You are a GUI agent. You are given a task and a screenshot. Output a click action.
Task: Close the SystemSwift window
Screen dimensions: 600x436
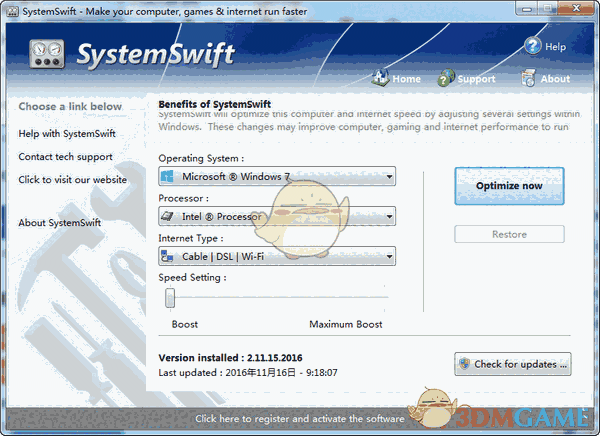576,8
